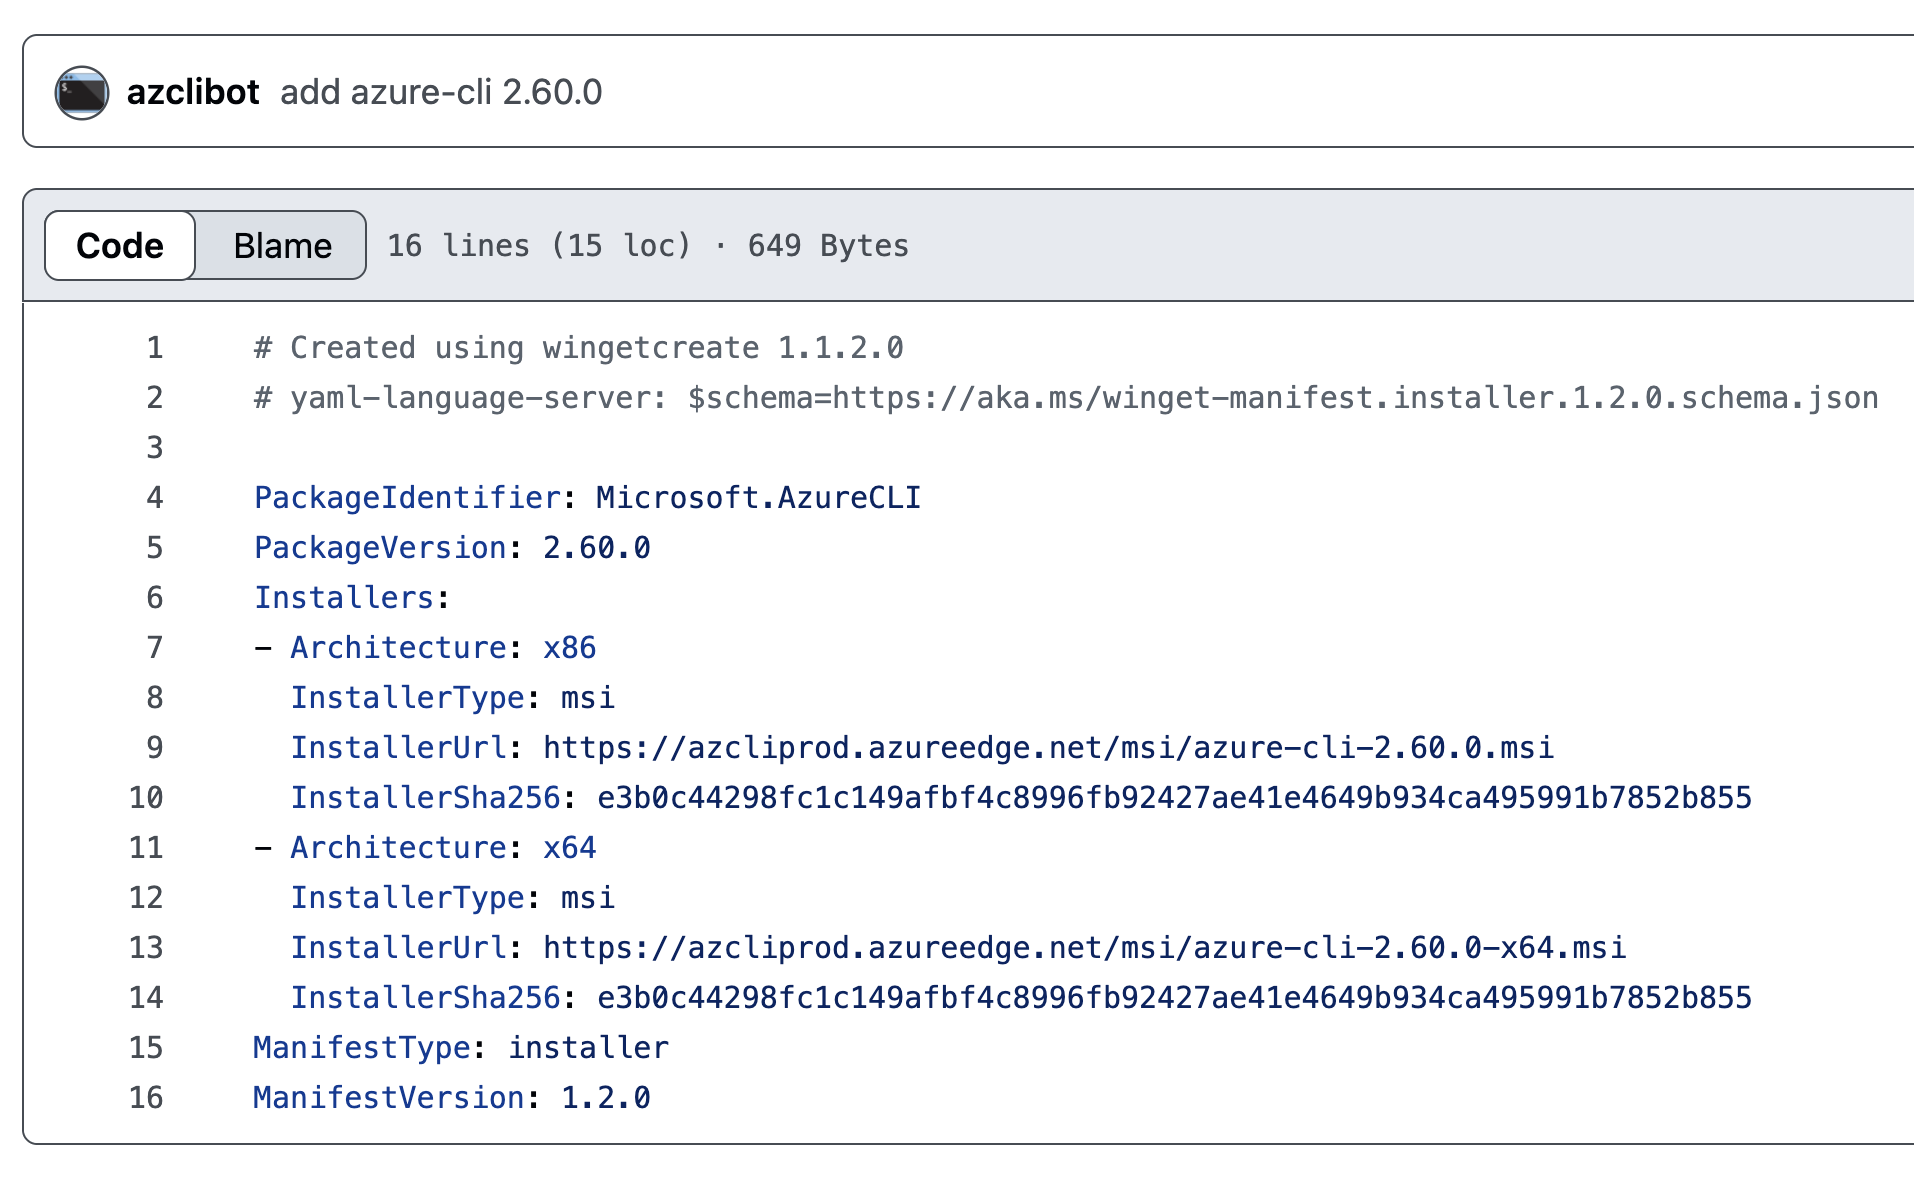Screen dimensions: 1914x1182
Task: Click line number 4 for PackageIdentifier
Action: [x=154, y=498]
